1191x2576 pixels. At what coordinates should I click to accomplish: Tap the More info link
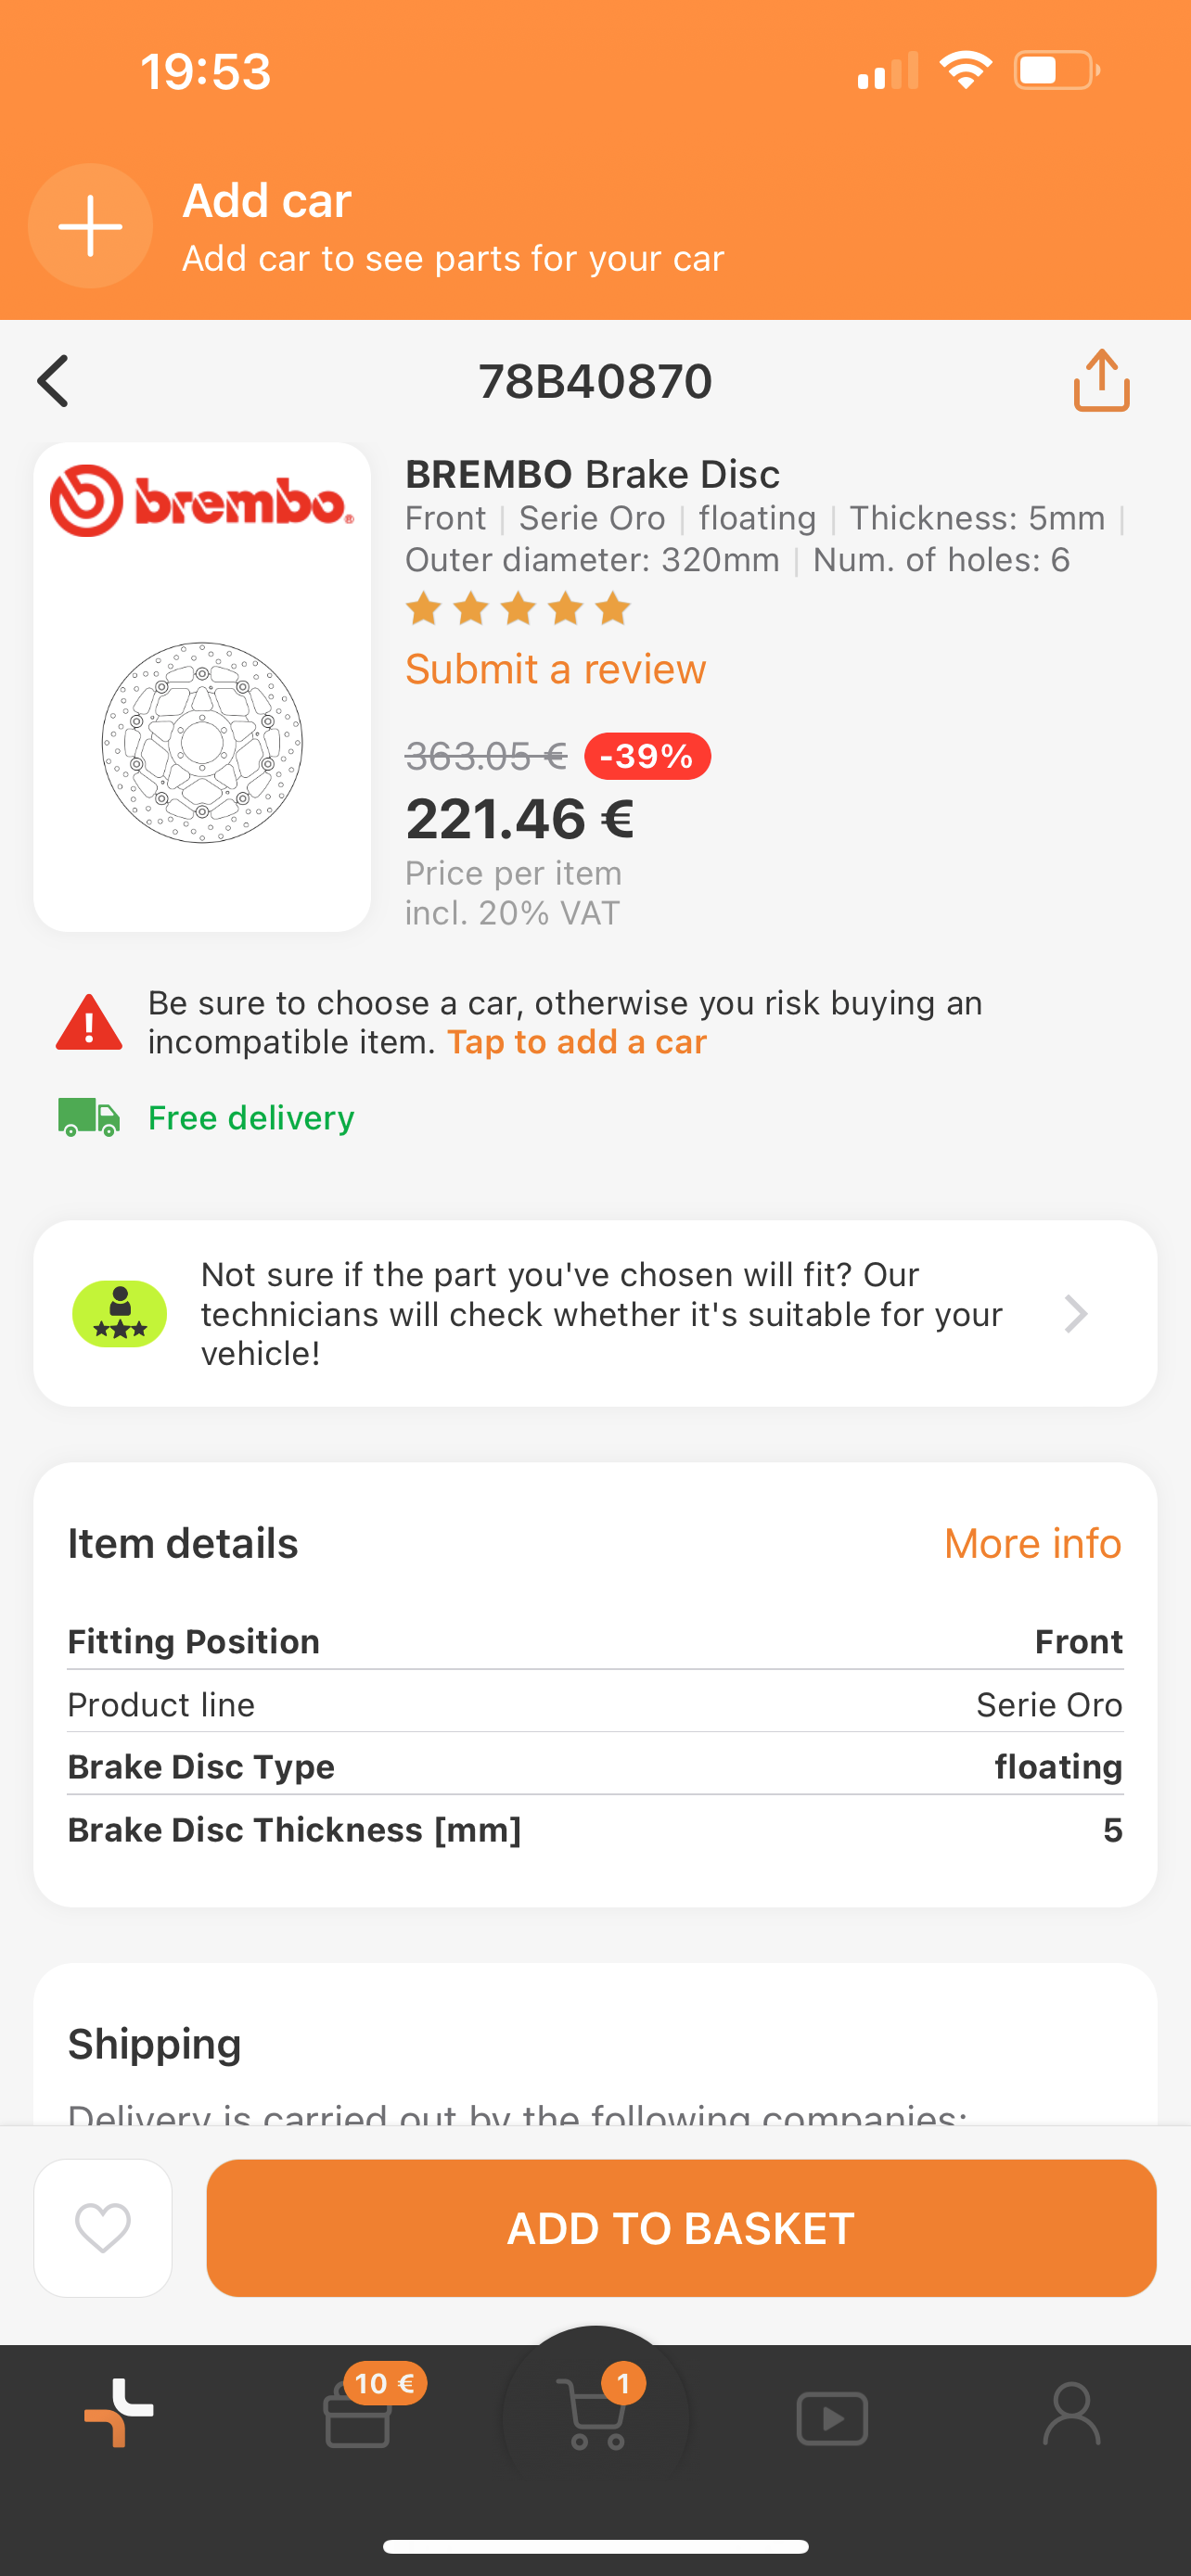point(1032,1543)
